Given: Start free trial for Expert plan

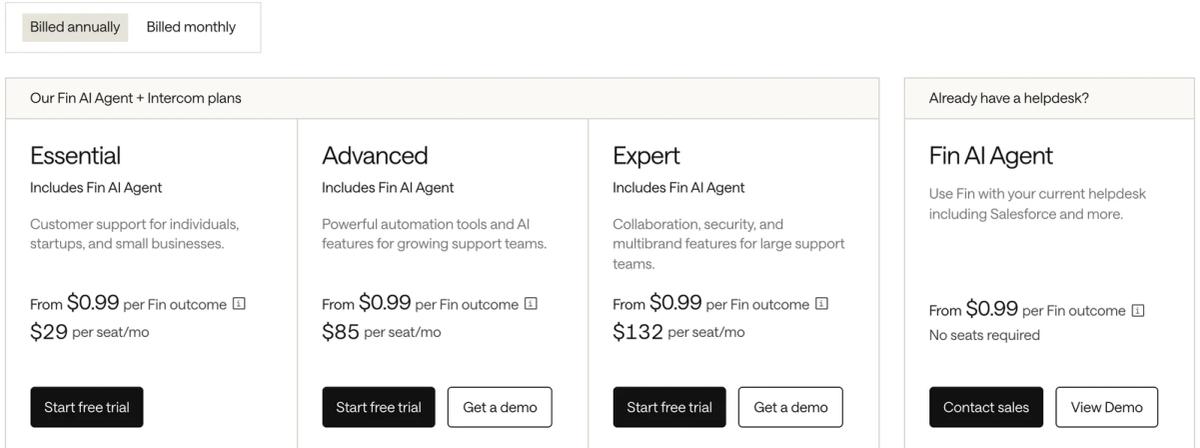Looking at the screenshot, I should 669,407.
